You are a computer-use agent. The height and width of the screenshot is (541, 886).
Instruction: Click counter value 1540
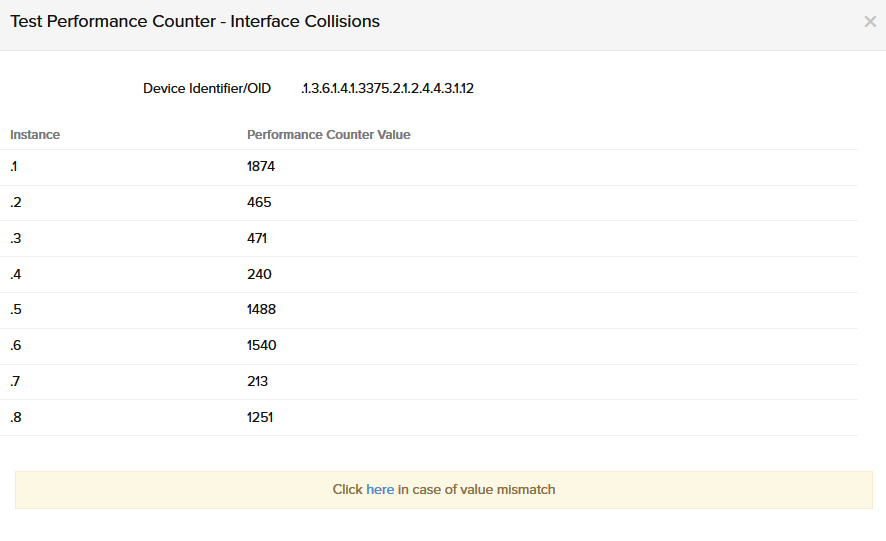pyautogui.click(x=261, y=346)
